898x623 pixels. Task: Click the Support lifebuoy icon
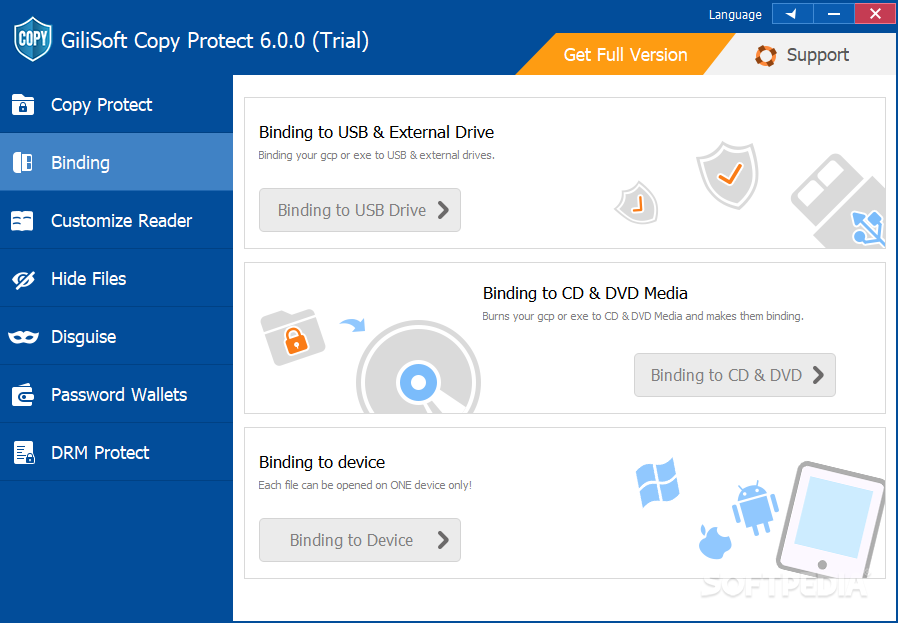[x=766, y=56]
